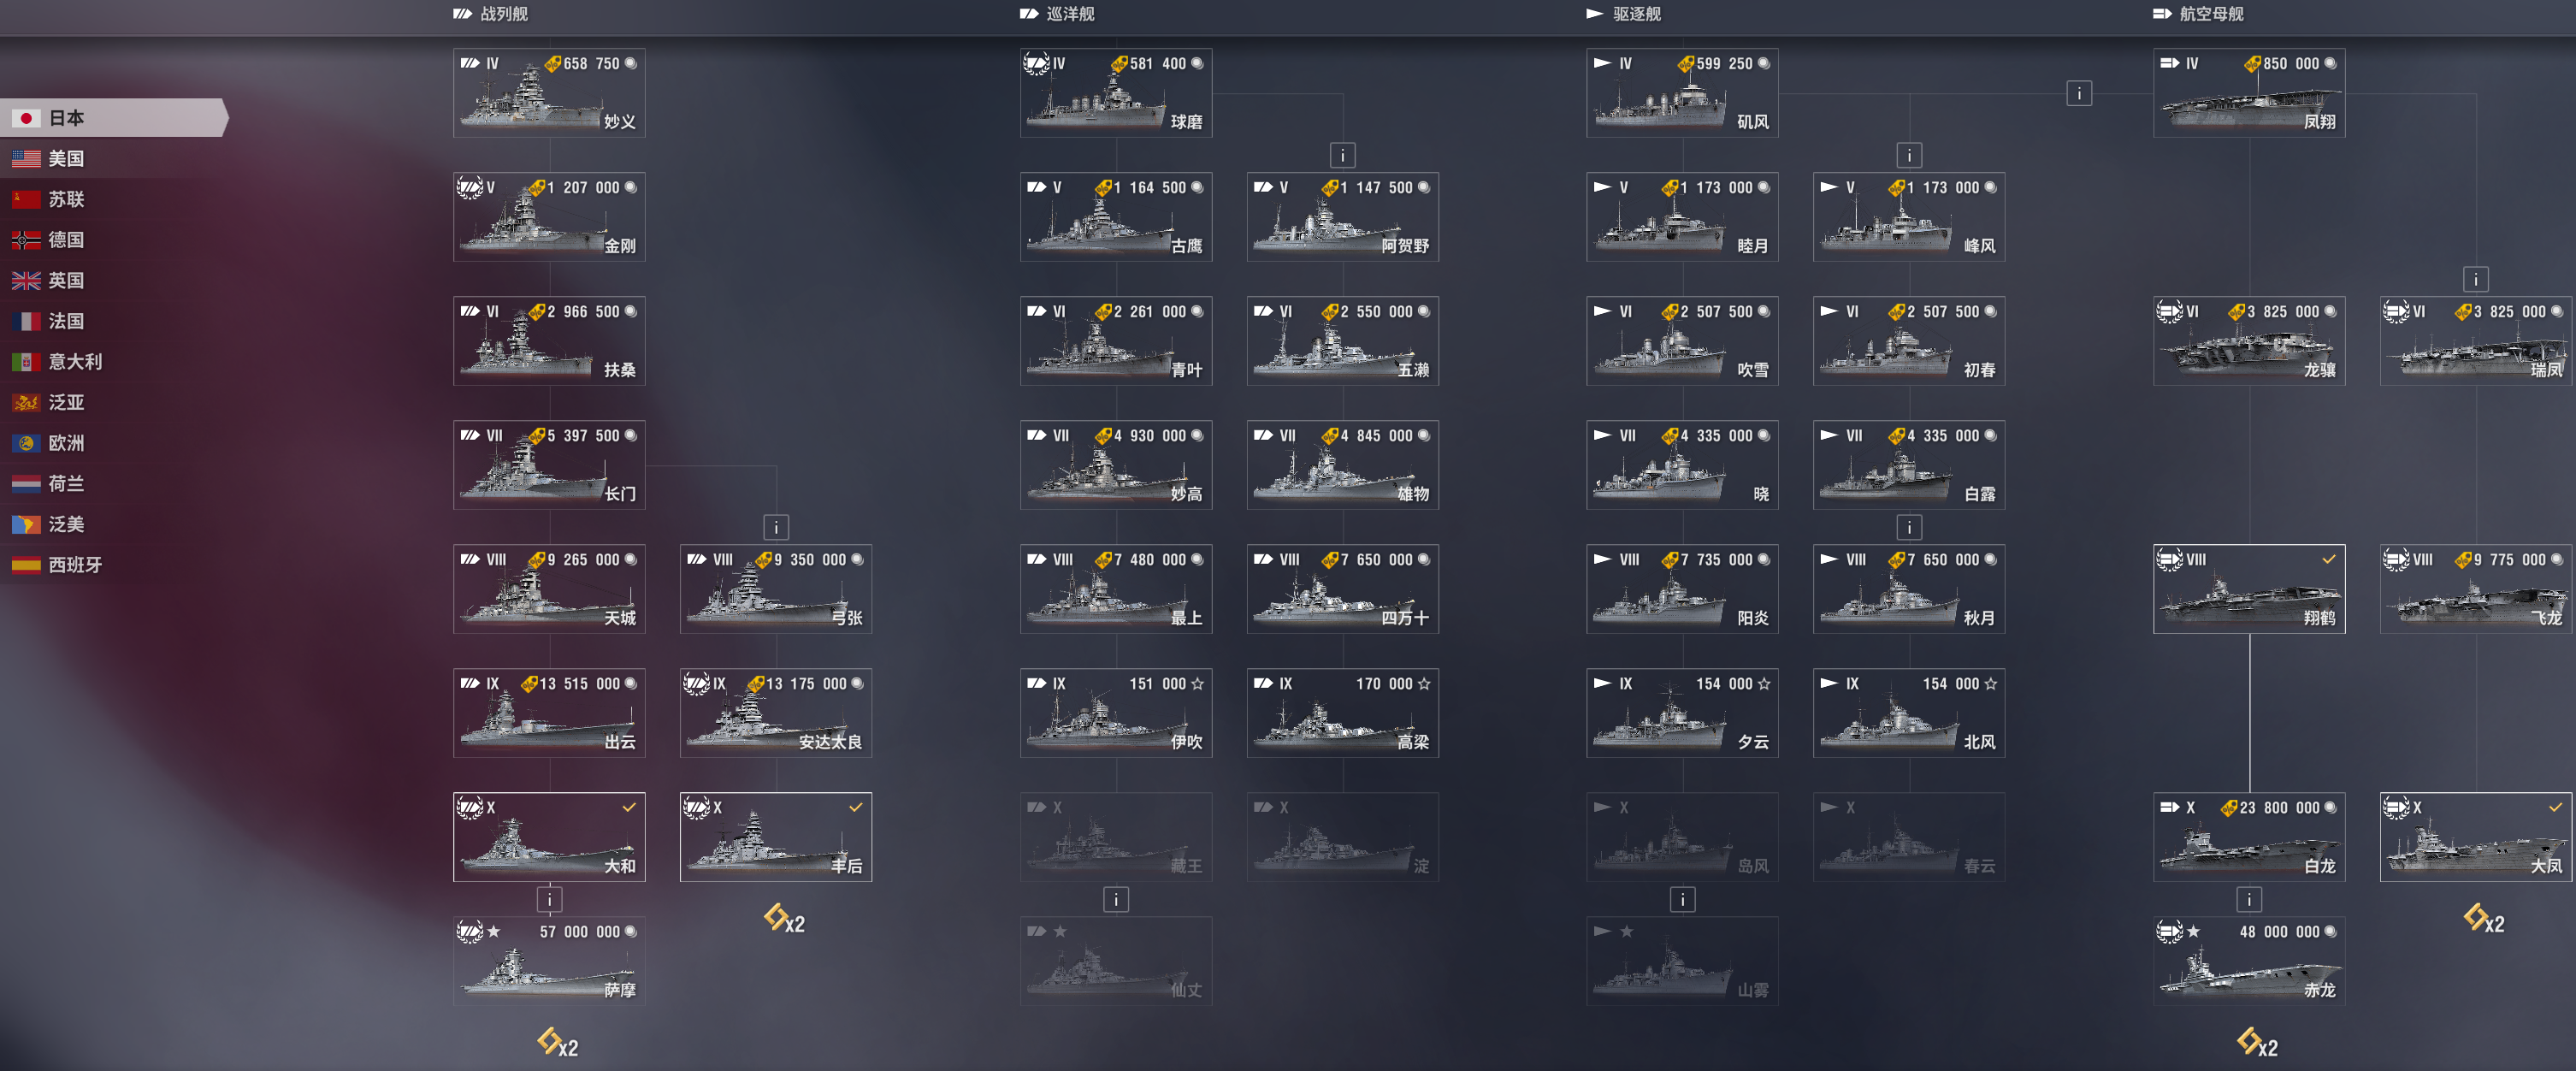2576x1071 pixels.
Task: Open the tier VII cruiser 妙高
Action: click(x=1116, y=465)
